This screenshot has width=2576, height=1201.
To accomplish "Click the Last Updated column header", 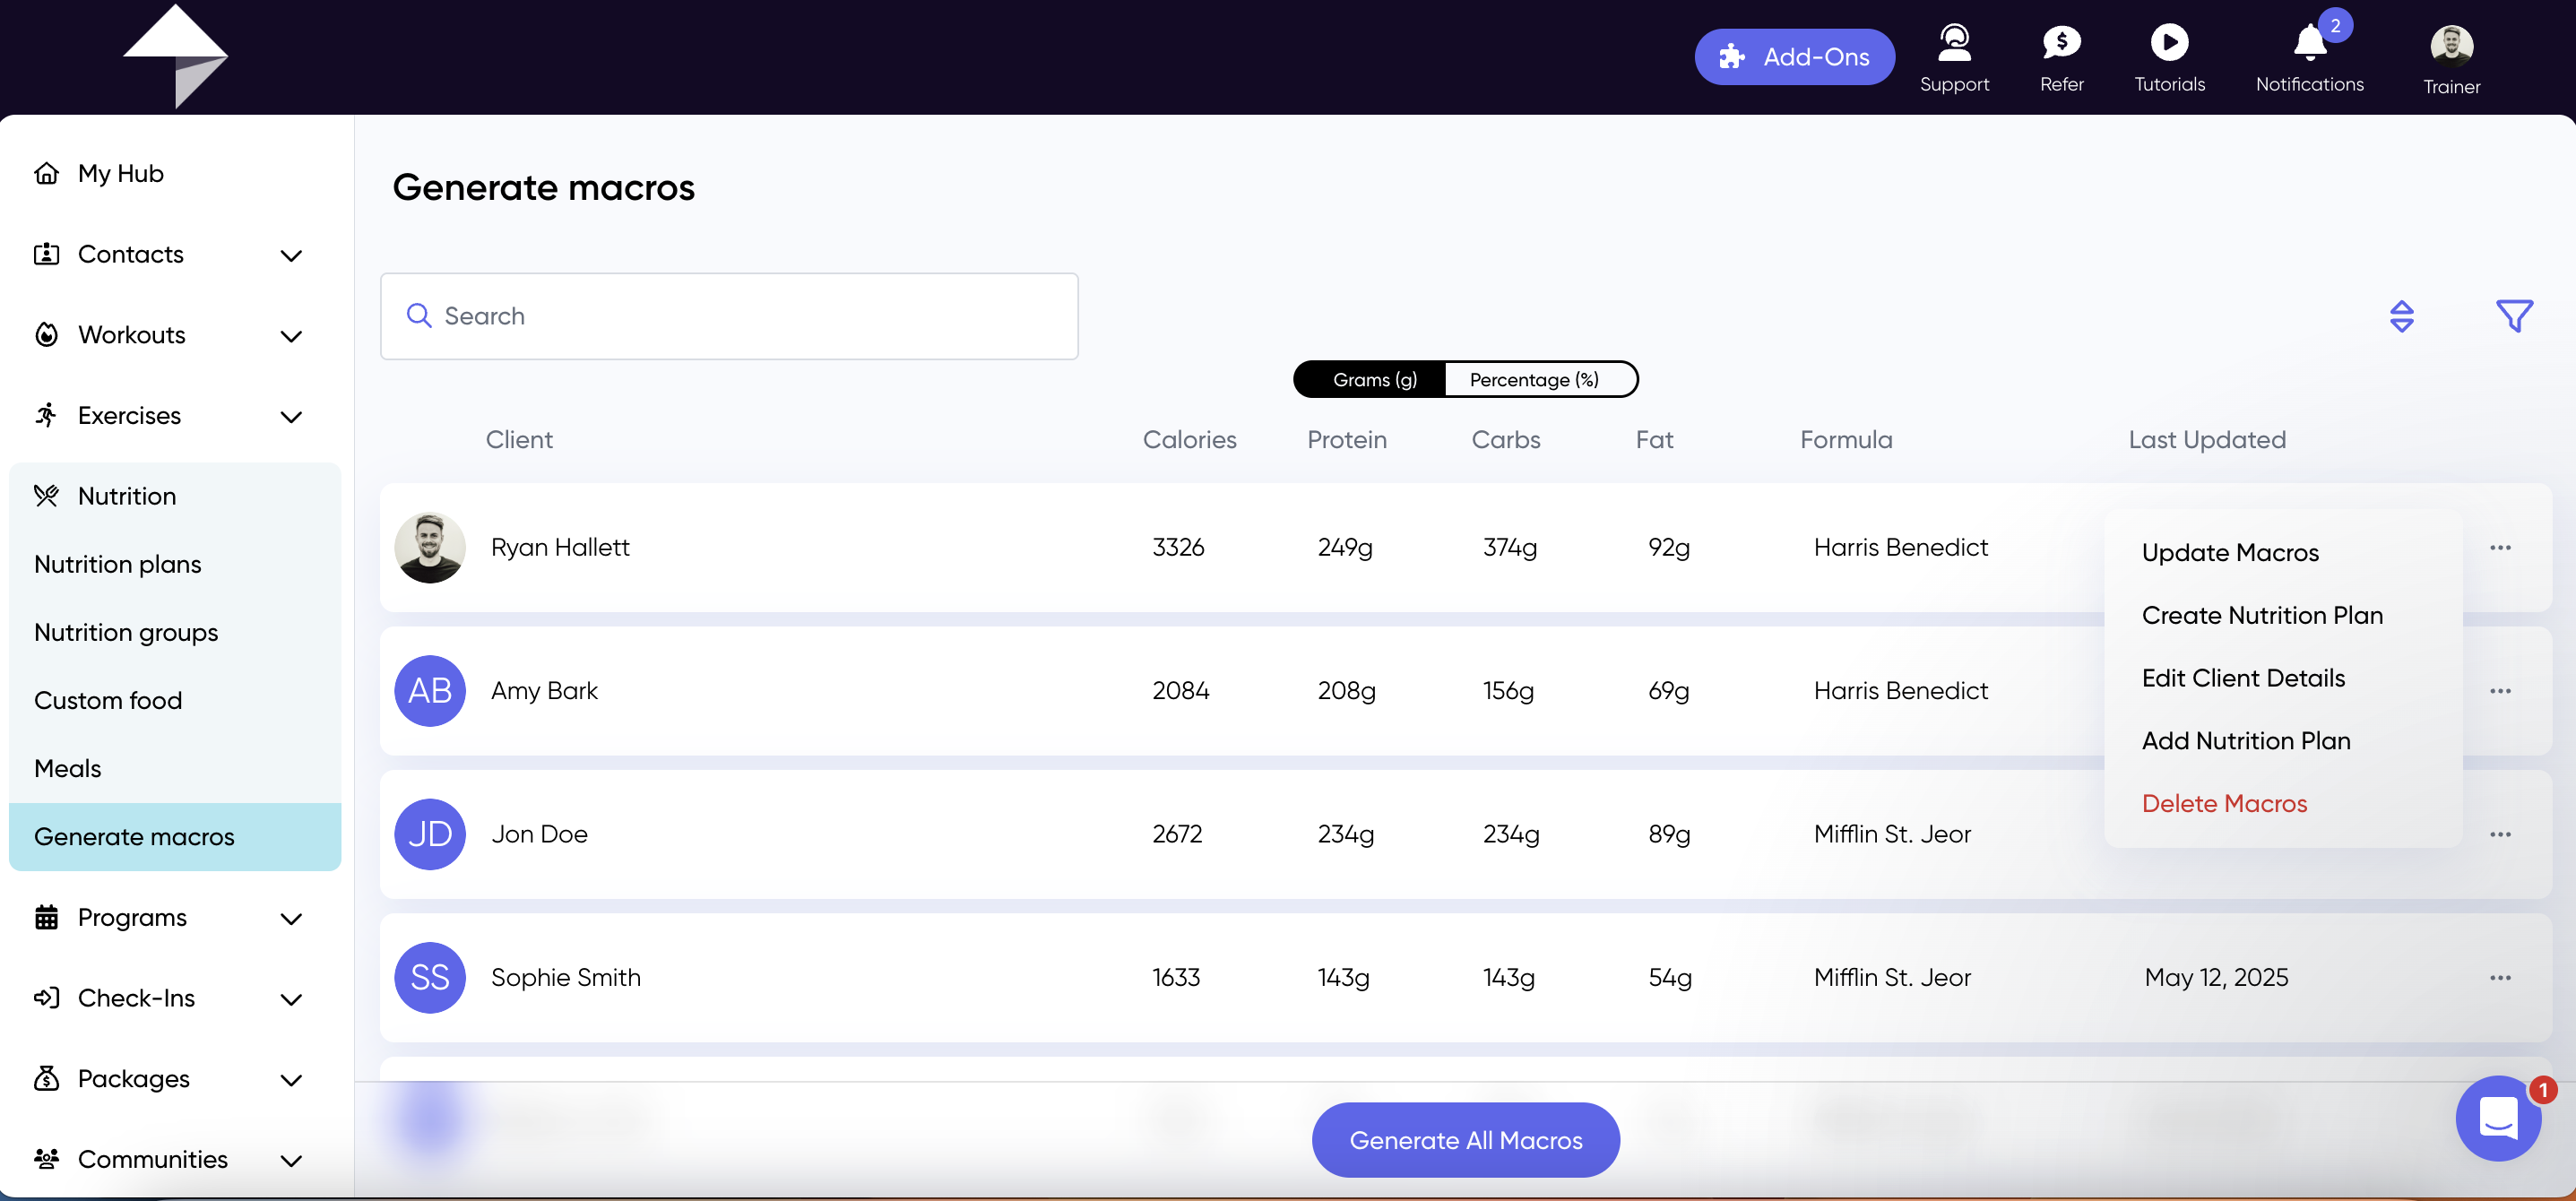I will point(2207,440).
